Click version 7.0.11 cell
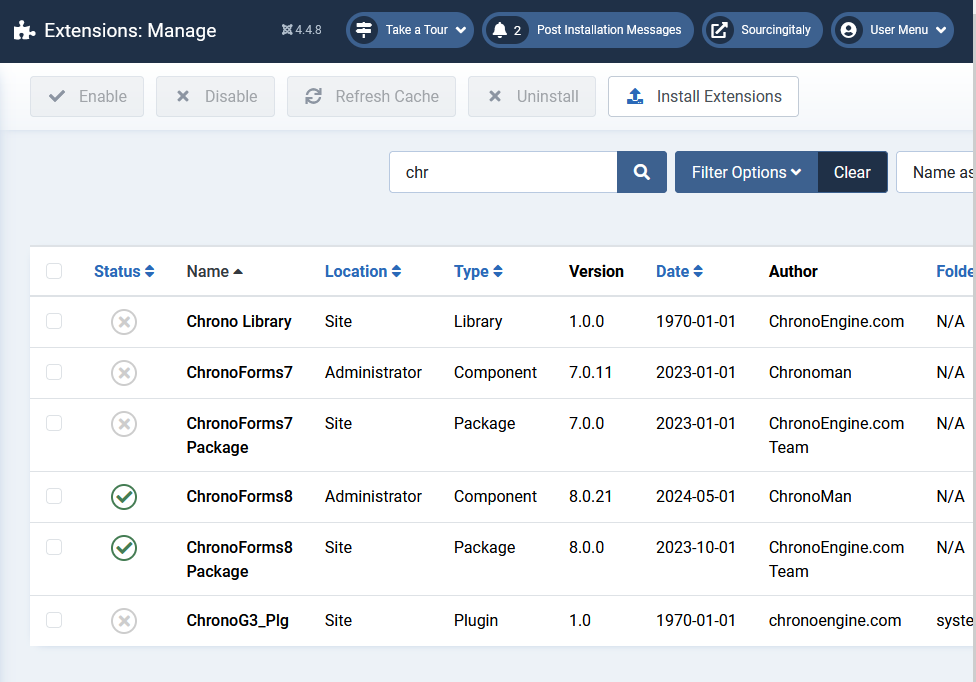 tap(590, 373)
